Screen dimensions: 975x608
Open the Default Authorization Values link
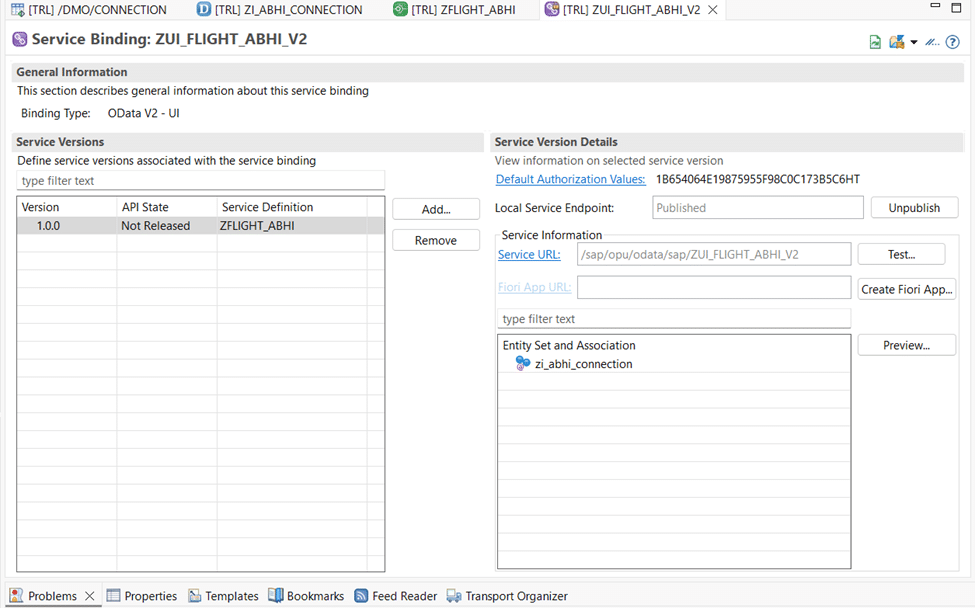570,179
